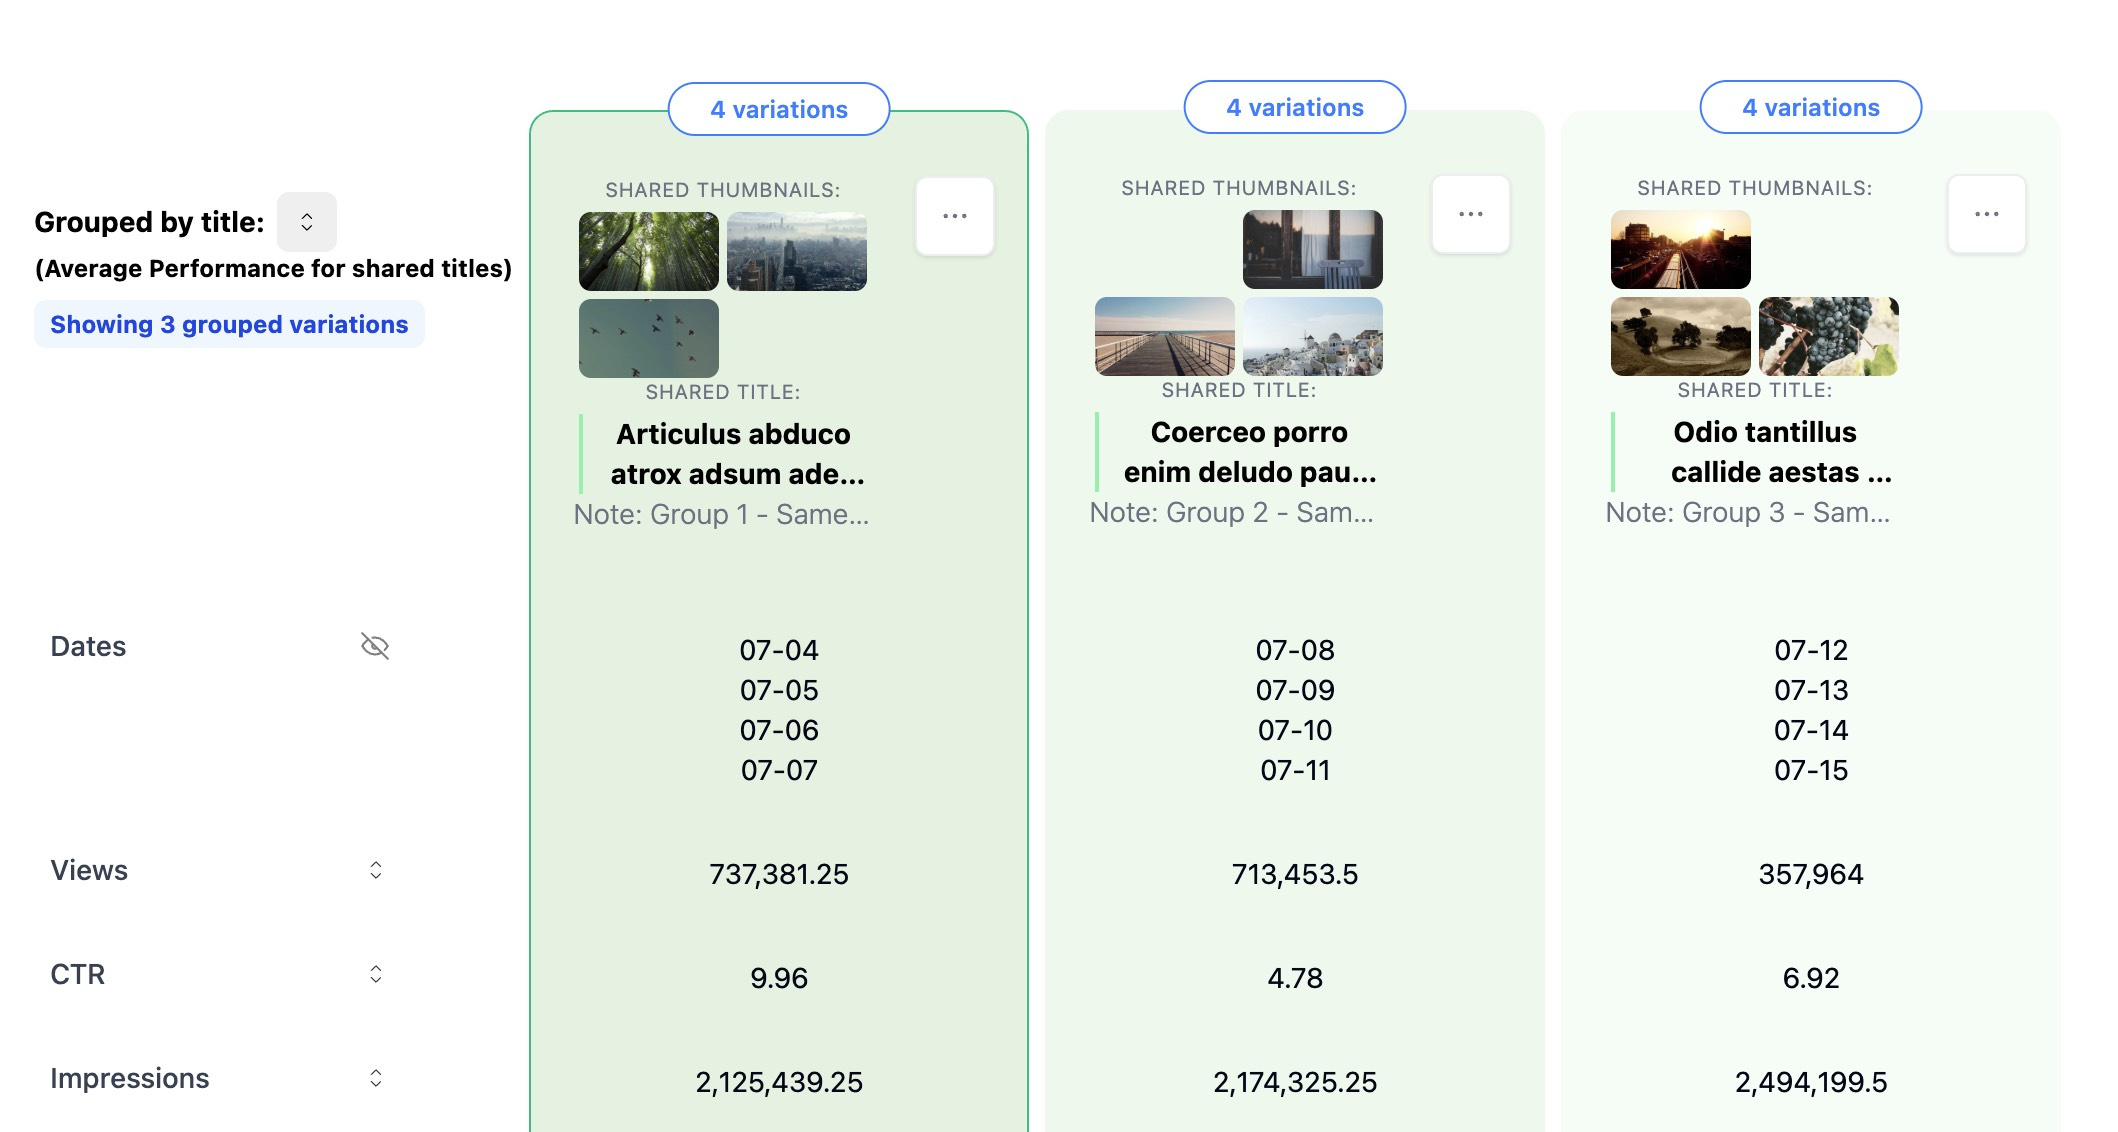Open the sunset highway thumbnail
This screenshot has width=2118, height=1132.
[1681, 249]
